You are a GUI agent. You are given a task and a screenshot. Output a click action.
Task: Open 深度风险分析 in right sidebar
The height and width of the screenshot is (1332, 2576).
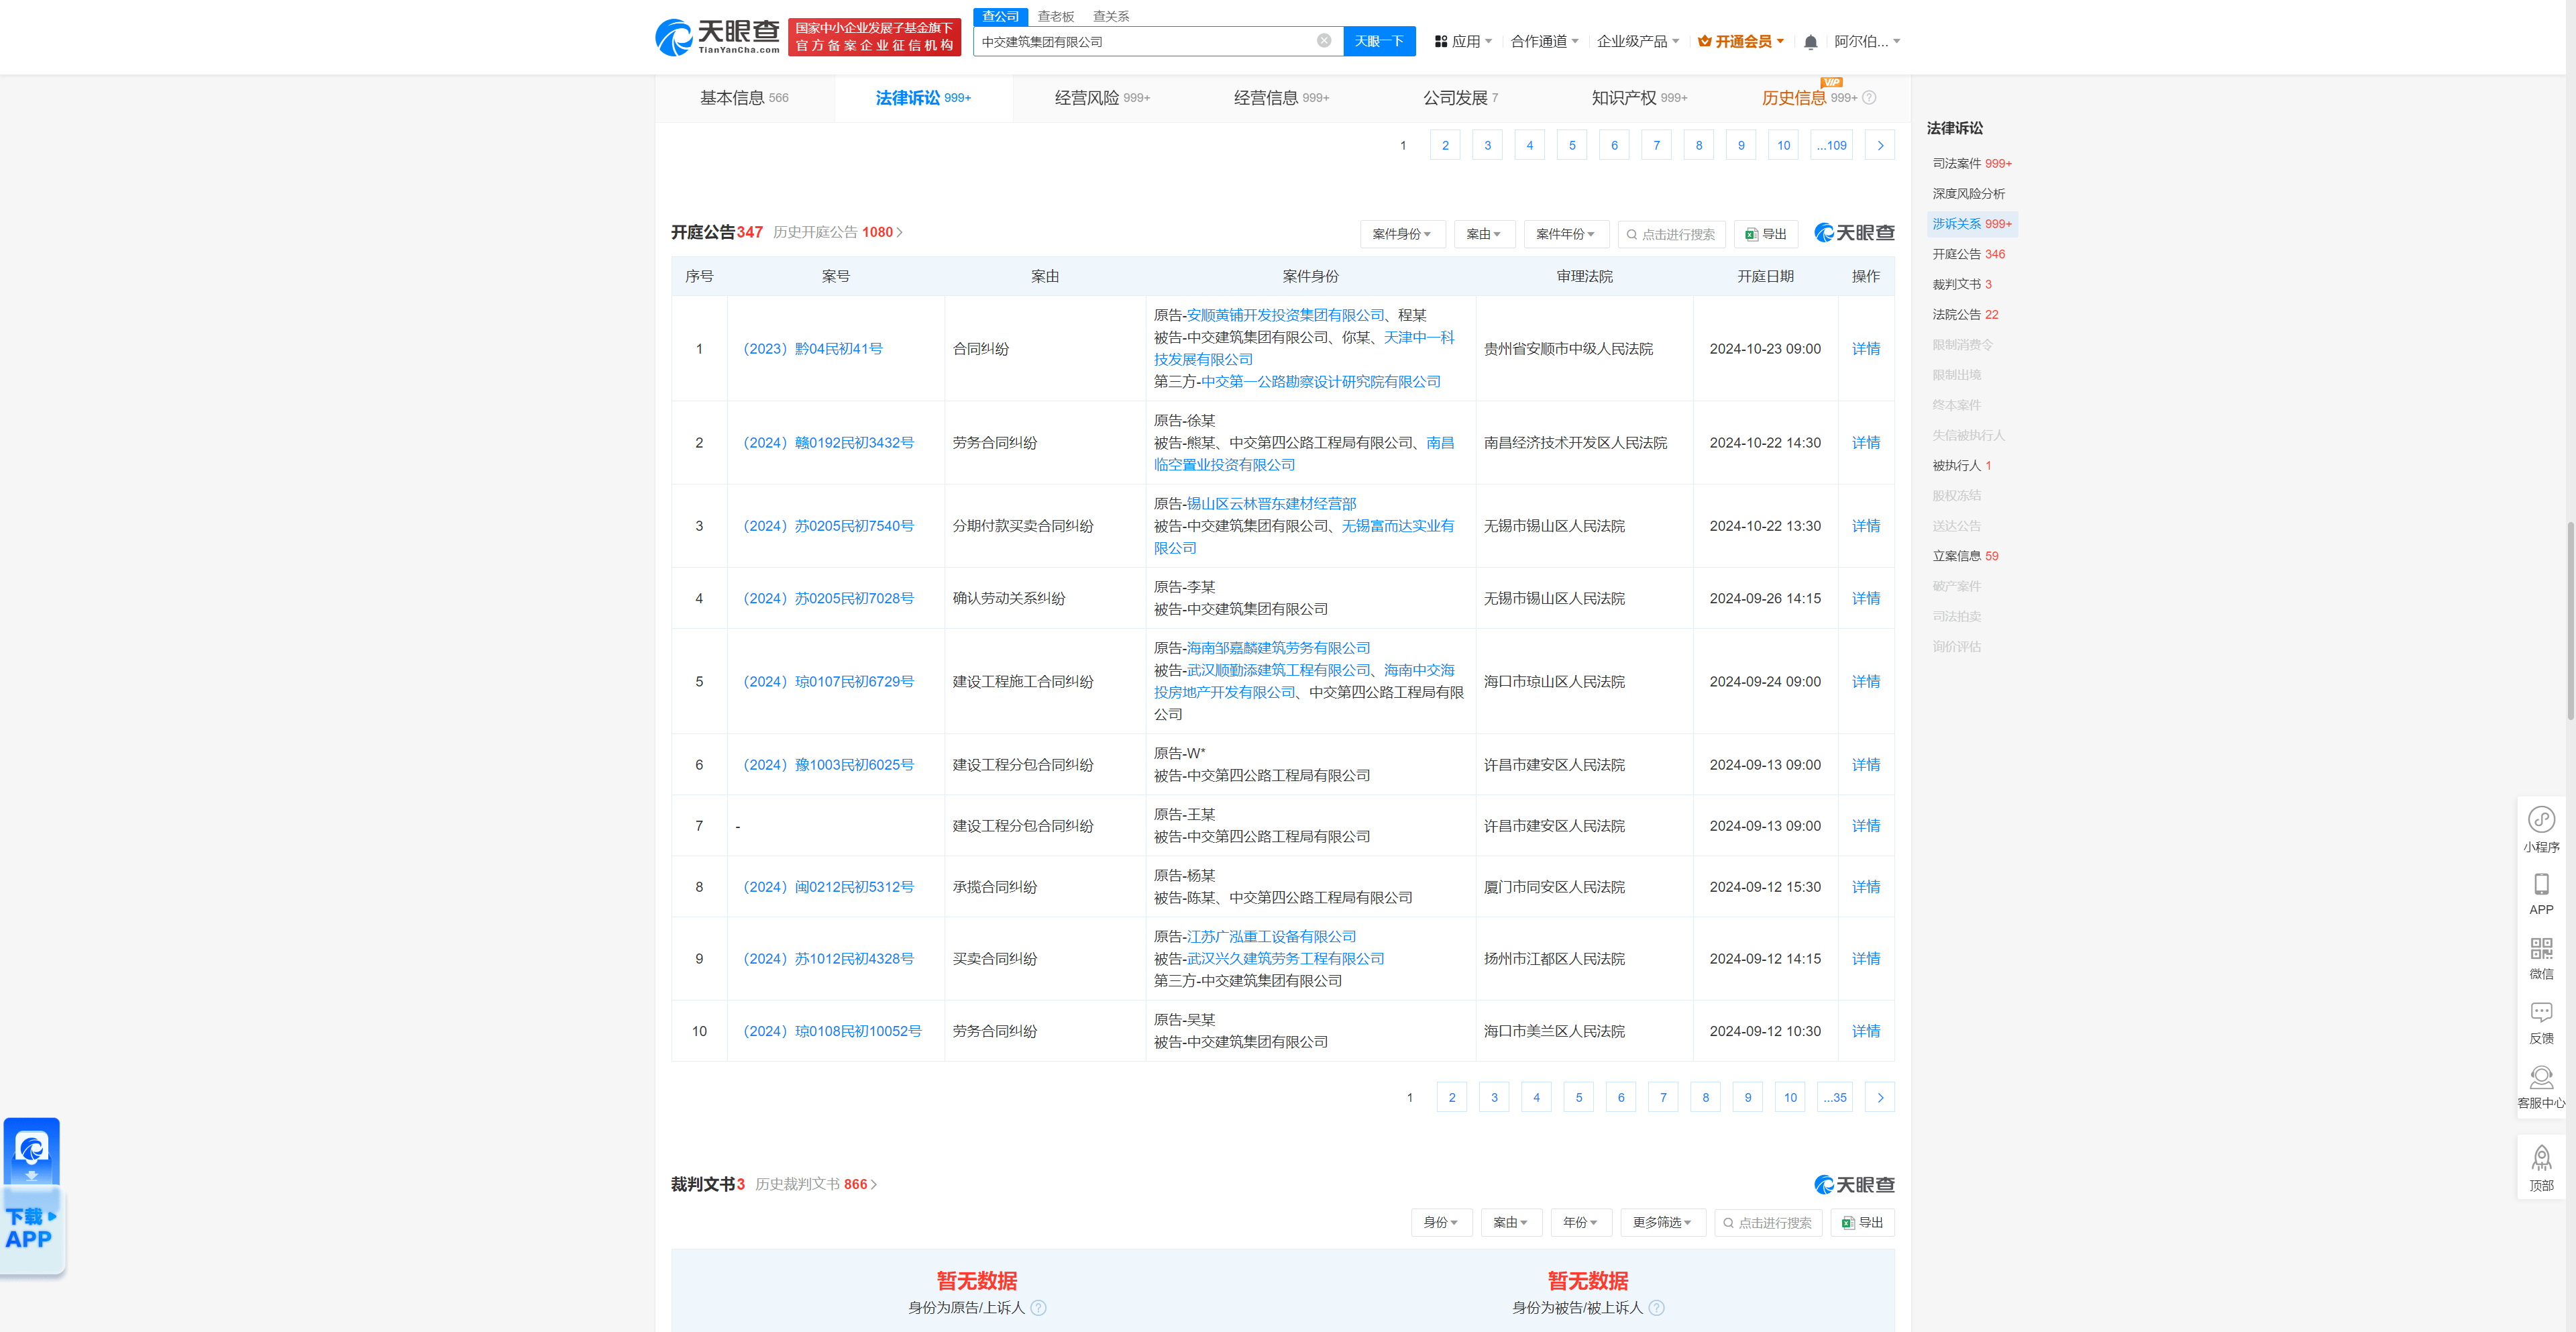(1968, 194)
